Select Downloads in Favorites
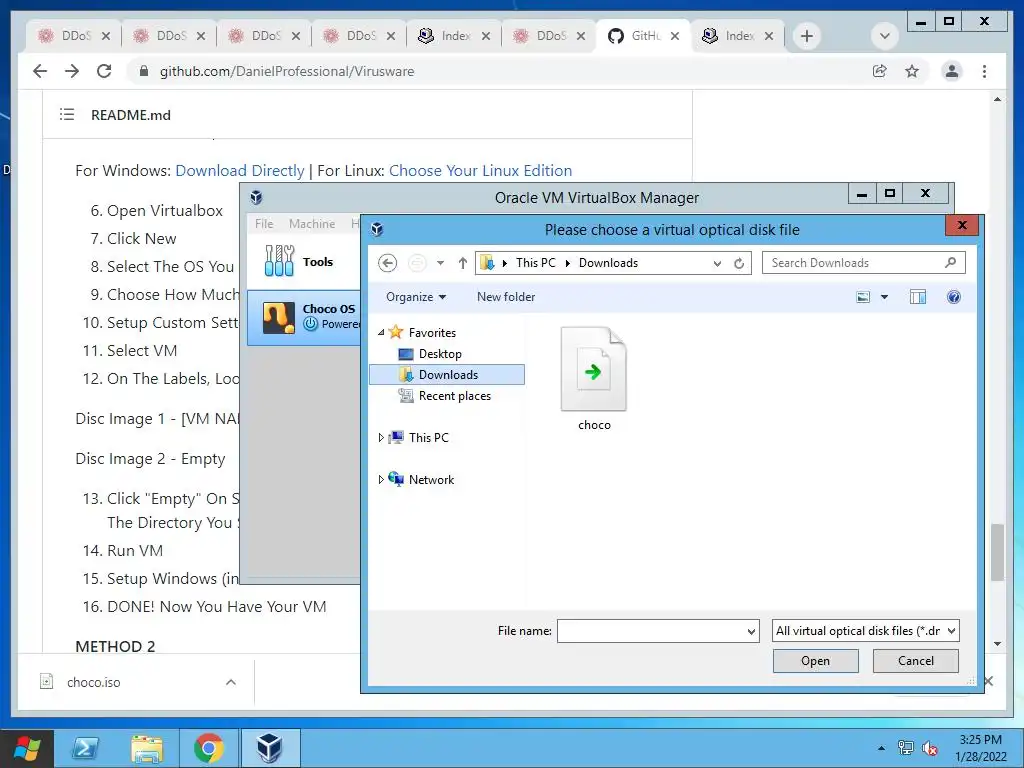The width and height of the screenshot is (1024, 768). click(x=447, y=375)
